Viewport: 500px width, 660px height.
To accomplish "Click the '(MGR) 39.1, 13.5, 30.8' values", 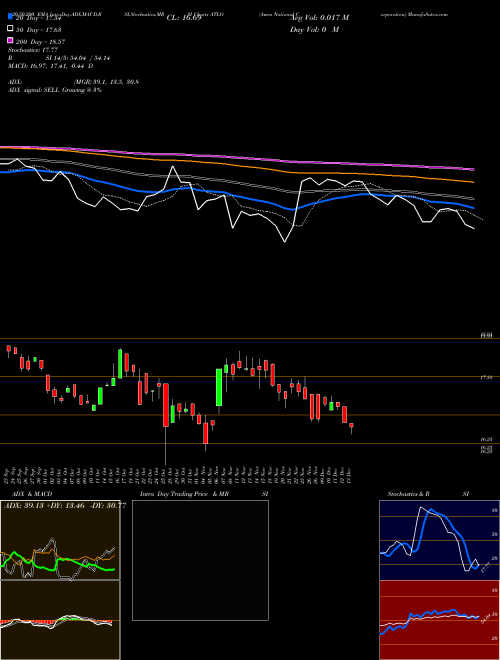I will (x=106, y=82).
